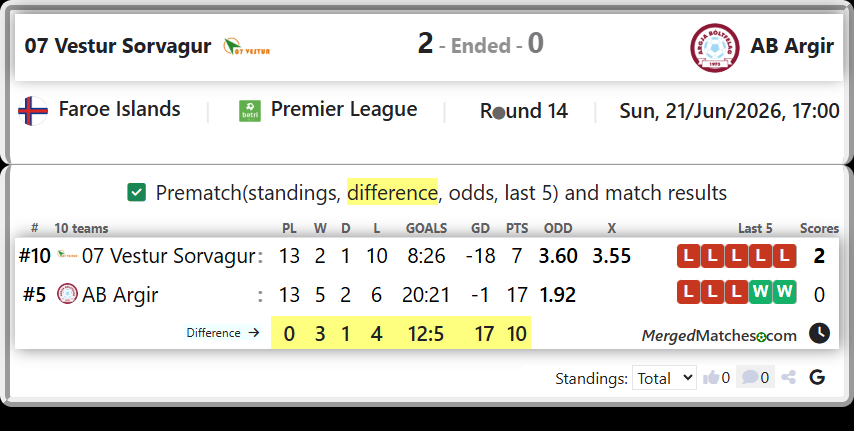
Task: Click the Faroe Islands country label
Action: click(119, 109)
